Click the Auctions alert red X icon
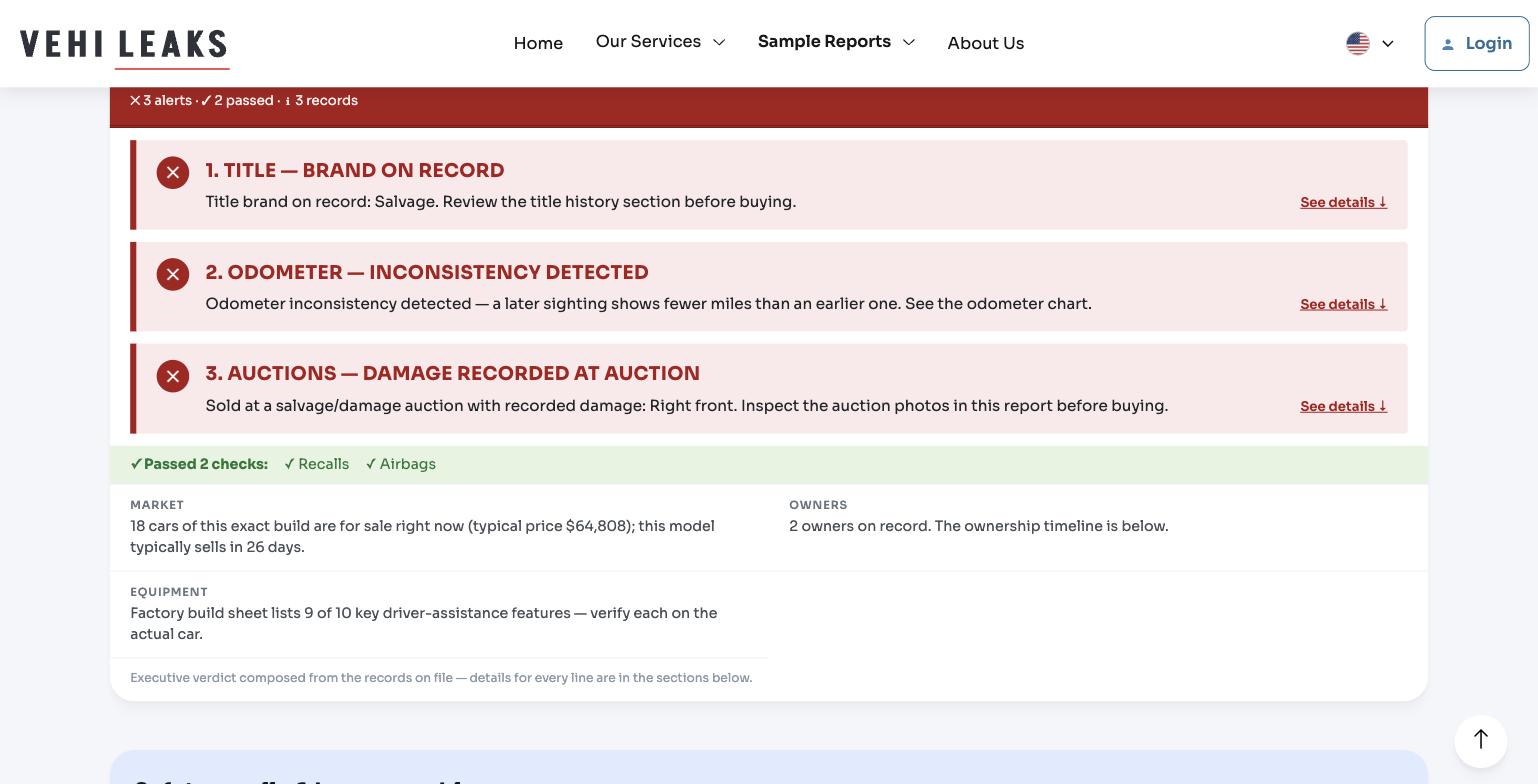 (x=173, y=376)
